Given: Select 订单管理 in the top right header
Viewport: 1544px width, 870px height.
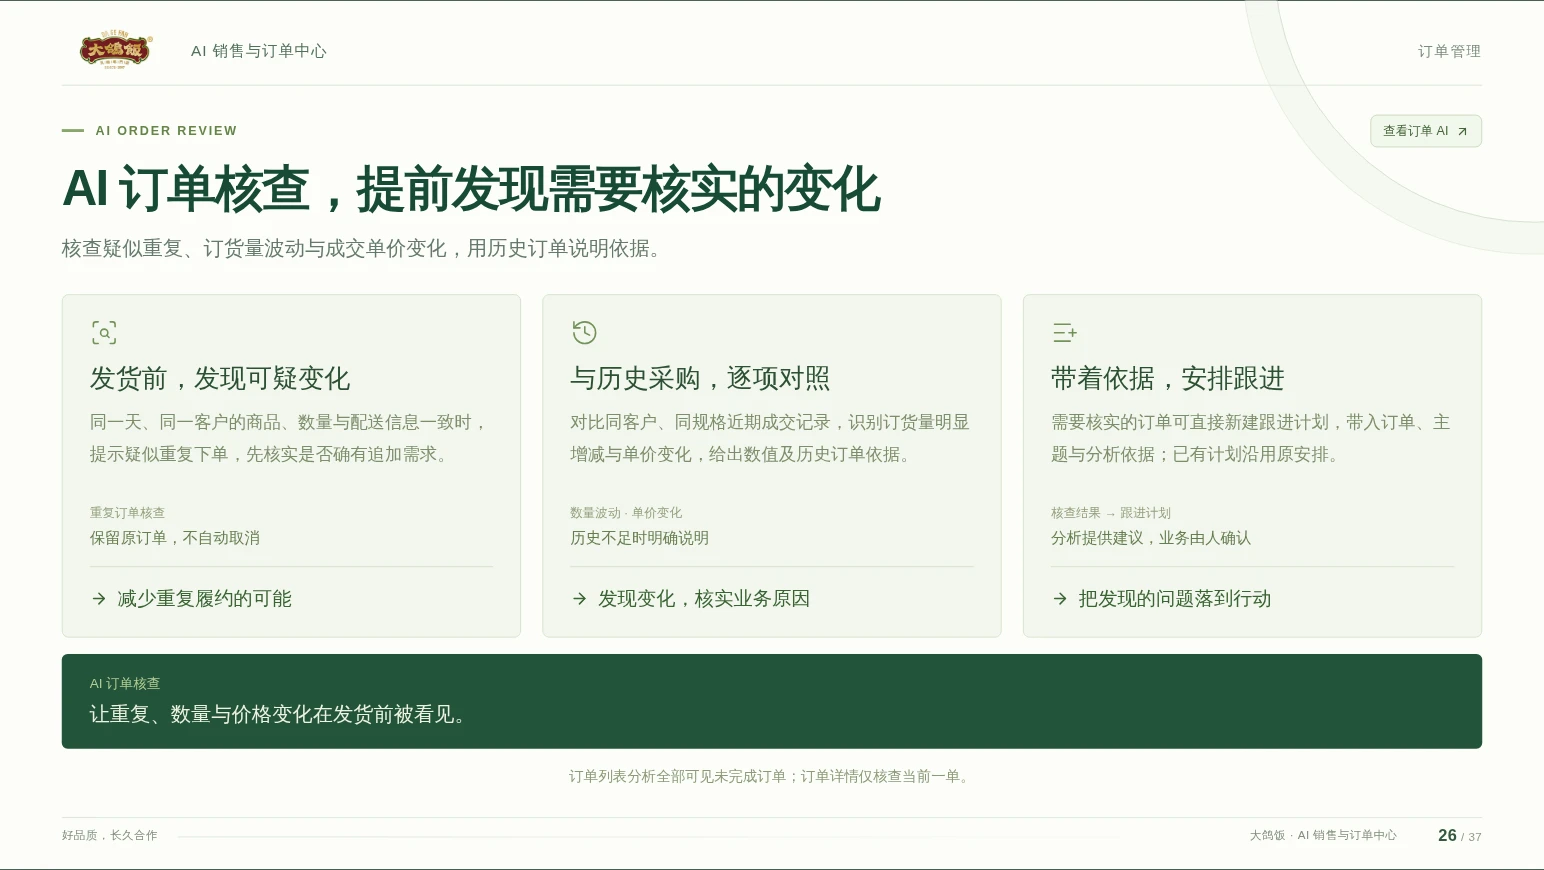Looking at the screenshot, I should click(x=1449, y=51).
